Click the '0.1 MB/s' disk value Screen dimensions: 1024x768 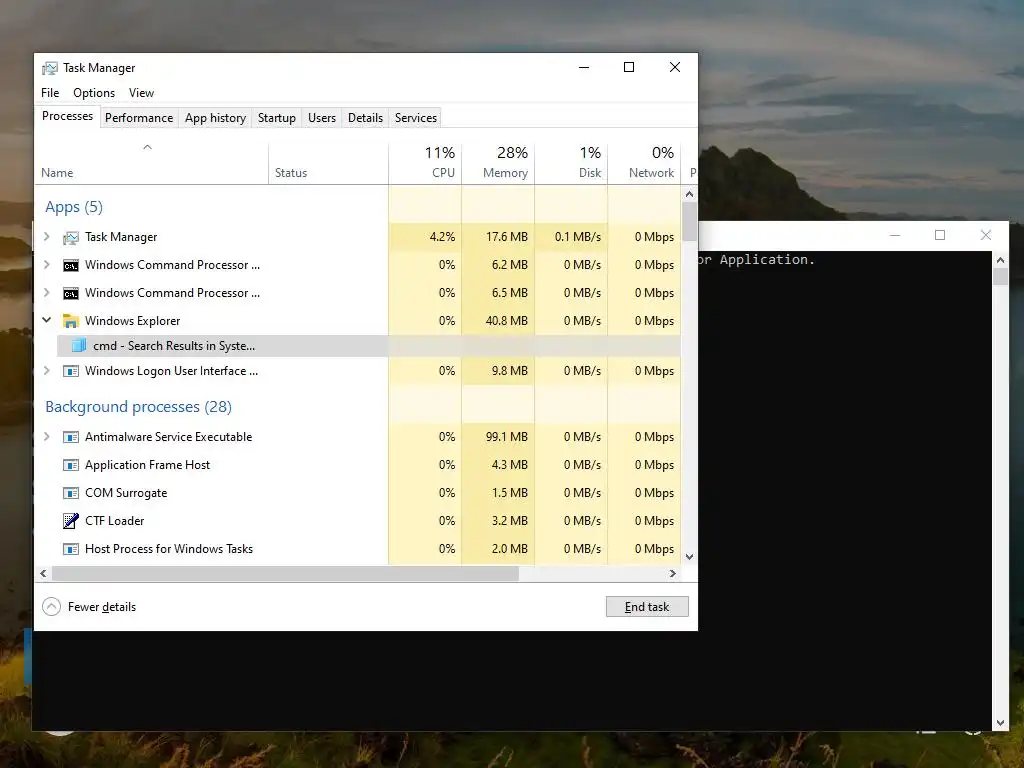coord(578,237)
